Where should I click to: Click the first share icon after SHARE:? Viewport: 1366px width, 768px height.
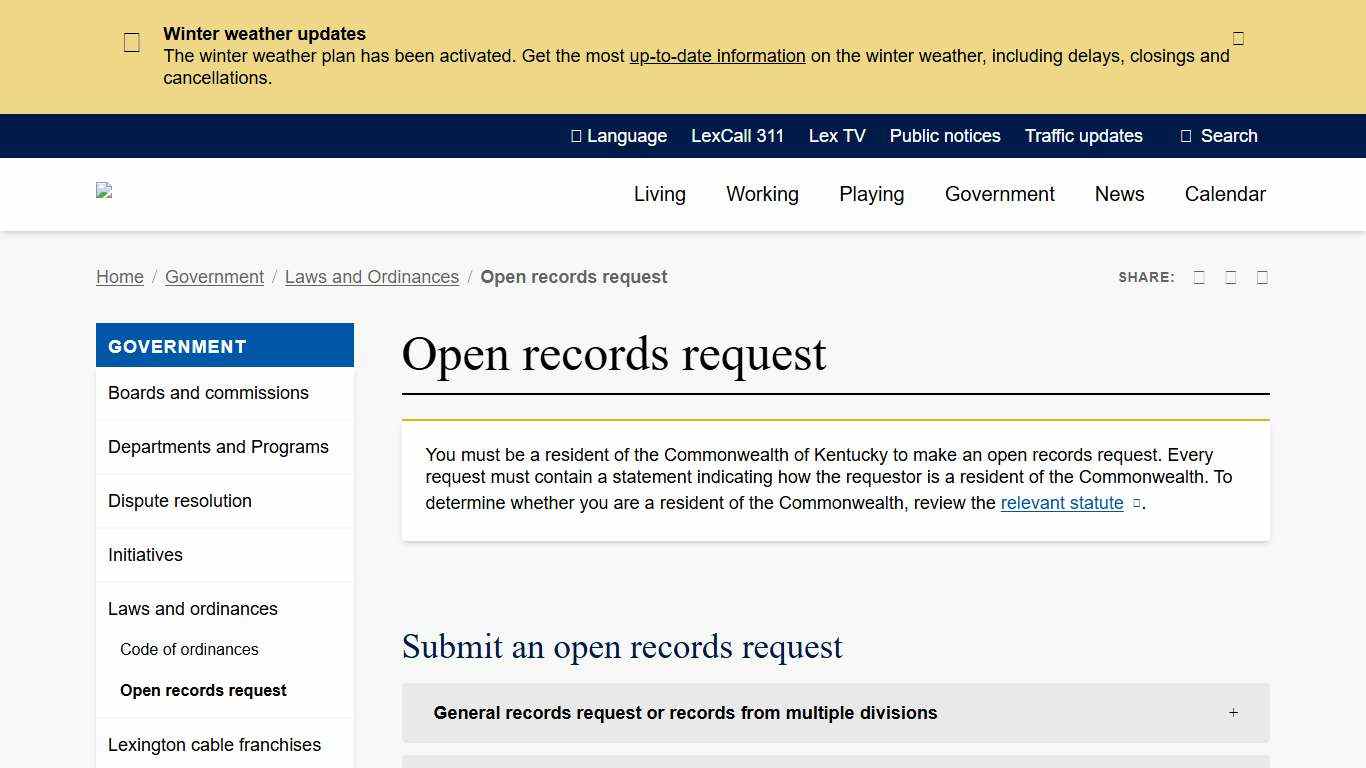[1199, 277]
